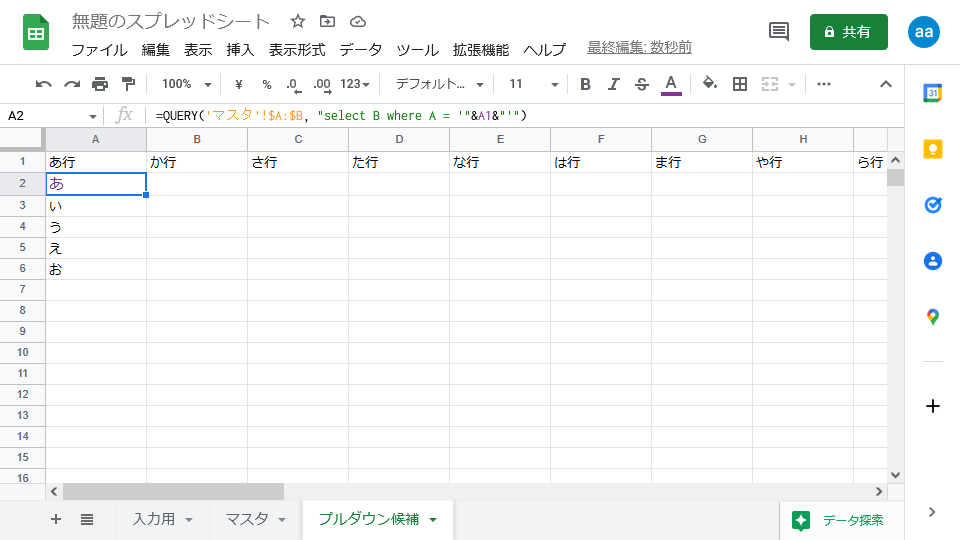Open Google Maps side panel
This screenshot has height=540, width=960.
click(932, 317)
